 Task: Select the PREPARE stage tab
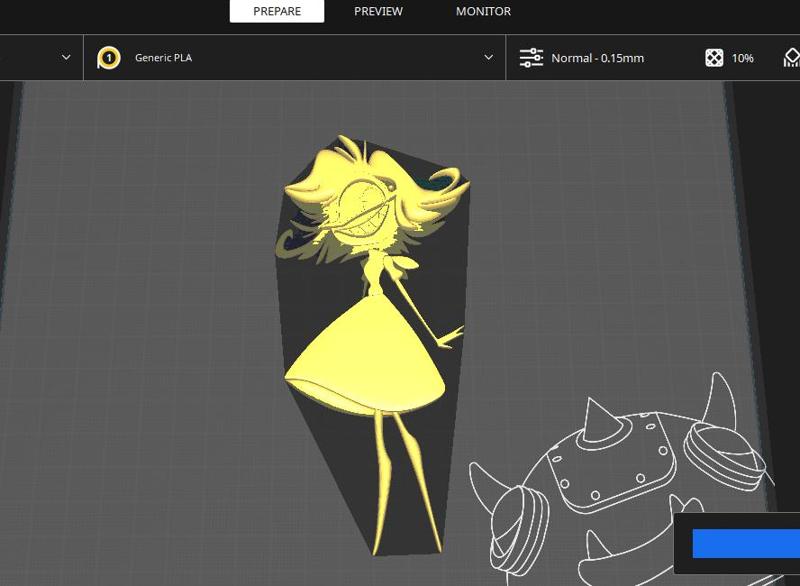click(x=277, y=11)
